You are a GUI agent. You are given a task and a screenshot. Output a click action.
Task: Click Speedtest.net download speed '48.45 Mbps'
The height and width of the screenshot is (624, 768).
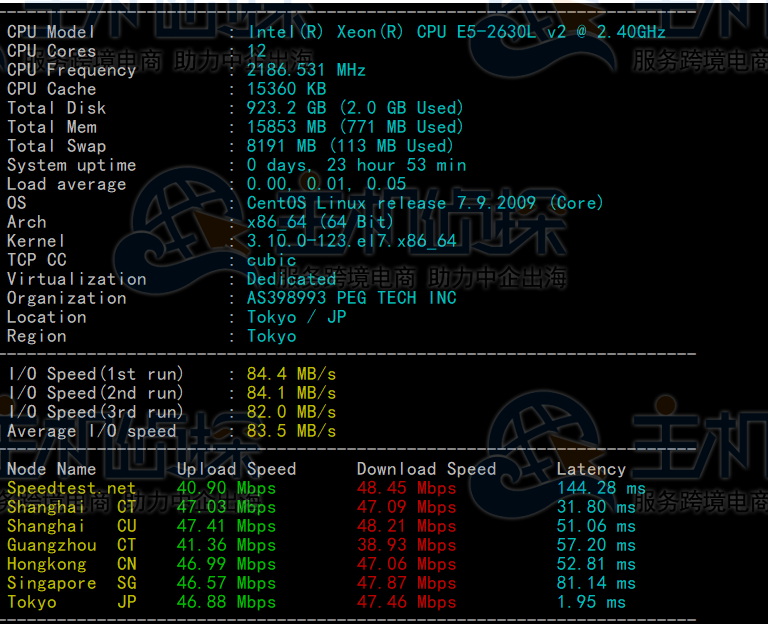407,488
